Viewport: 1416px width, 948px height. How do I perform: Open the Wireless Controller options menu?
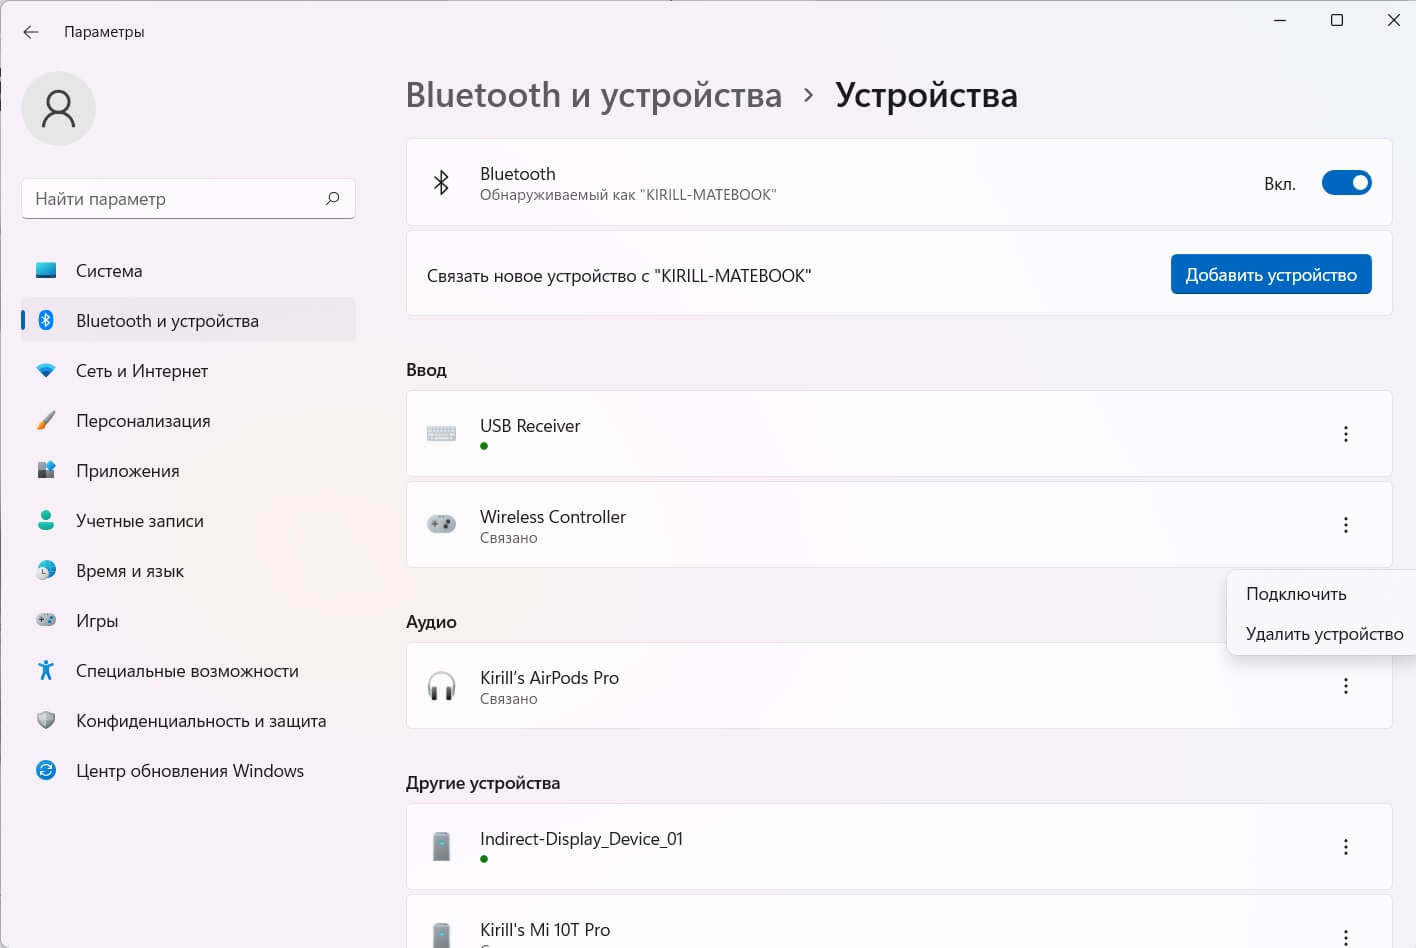1346,524
